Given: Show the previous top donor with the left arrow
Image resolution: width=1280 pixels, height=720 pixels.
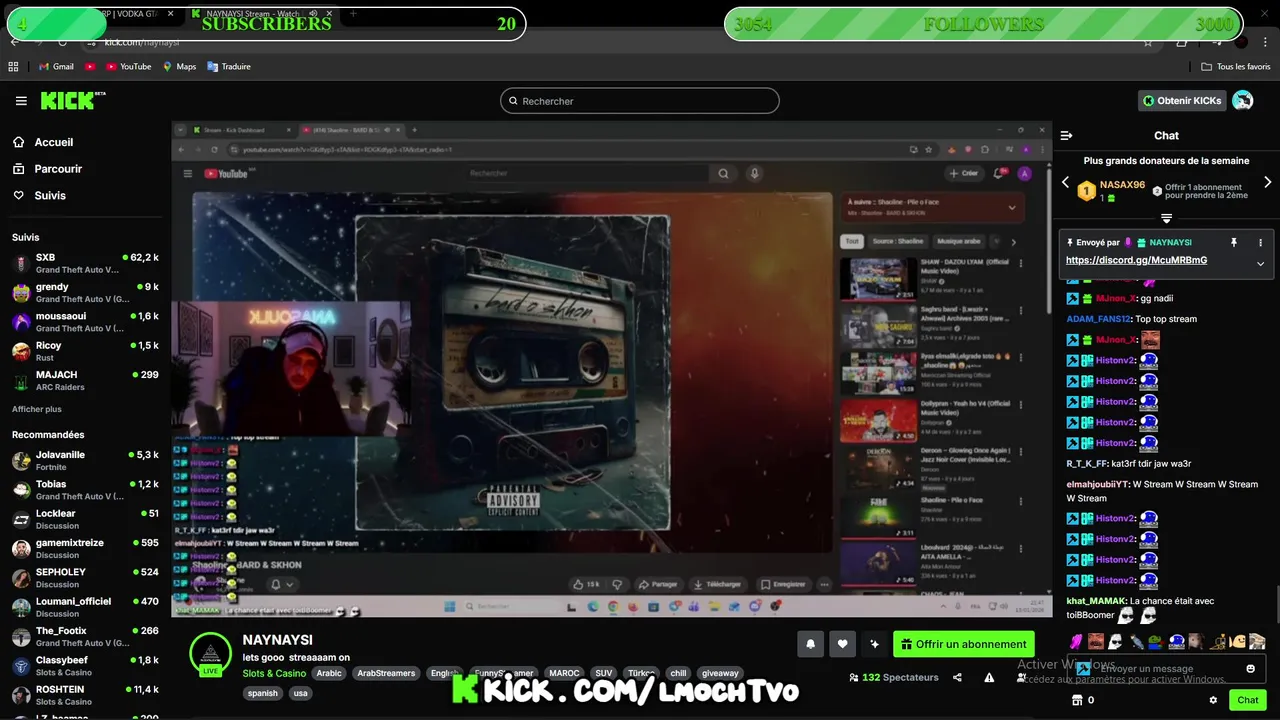Looking at the screenshot, I should [1065, 183].
